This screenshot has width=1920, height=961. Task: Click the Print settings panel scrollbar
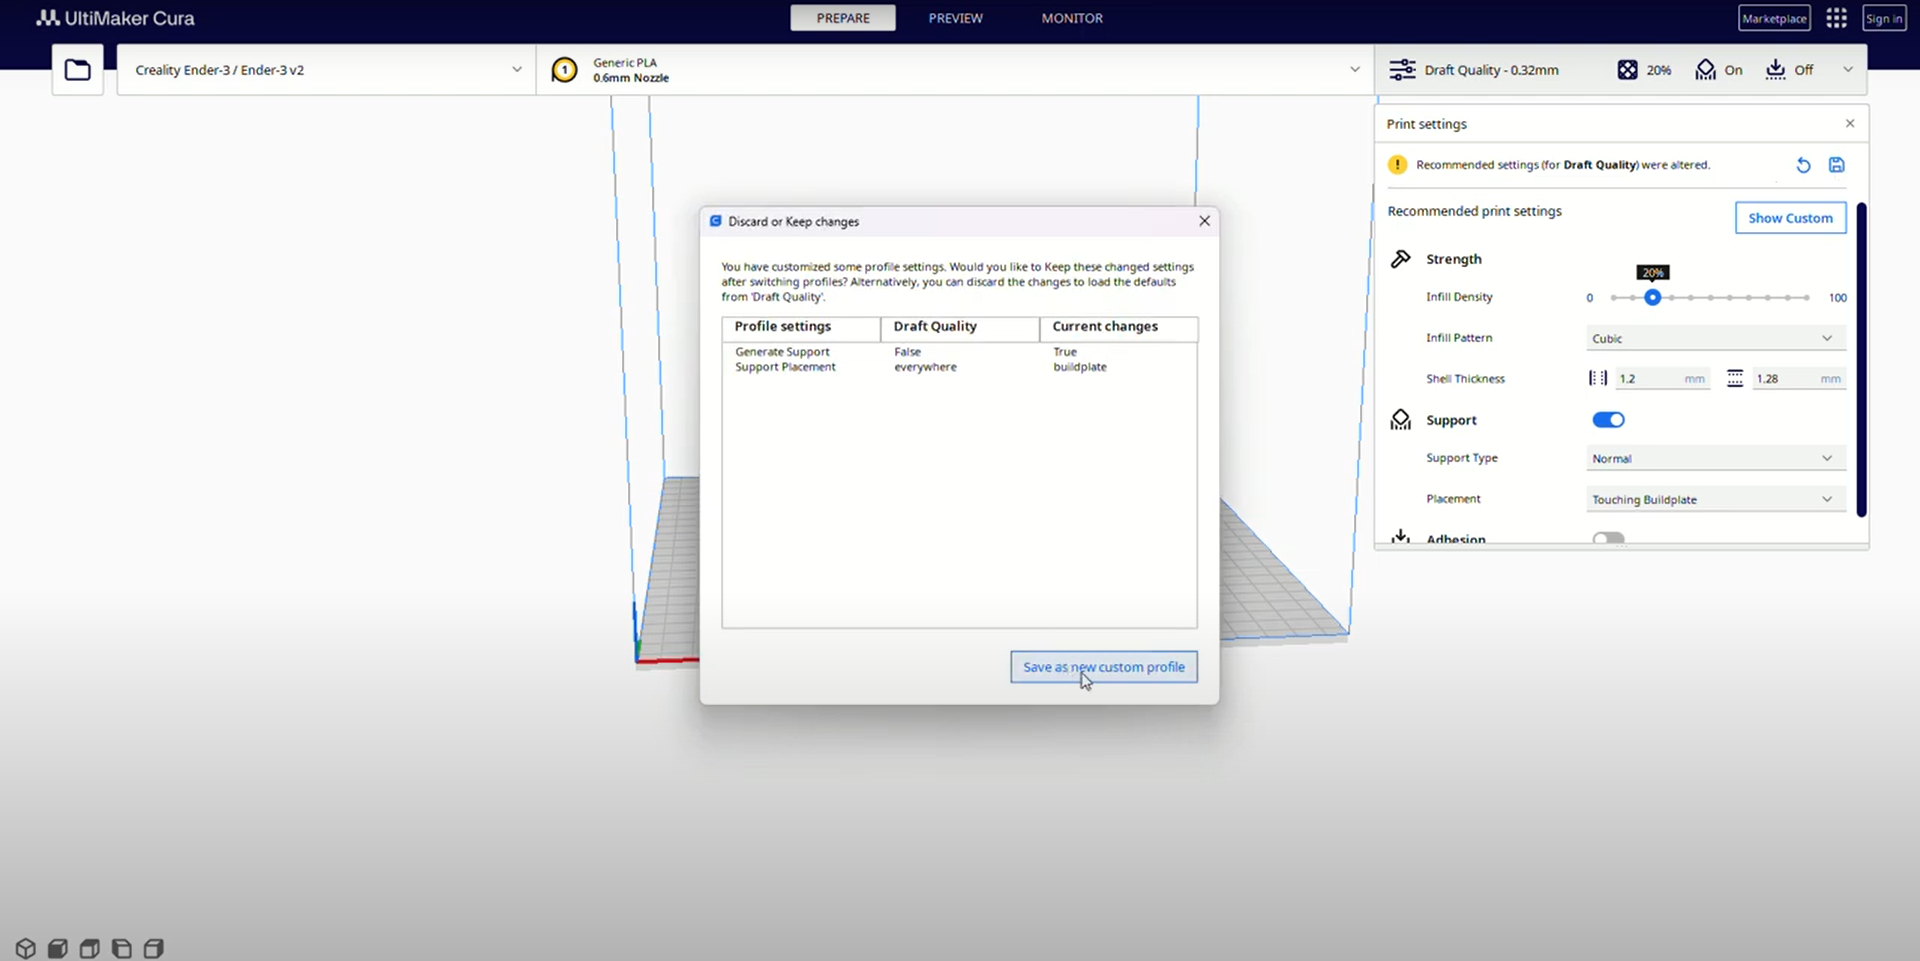tap(1861, 360)
